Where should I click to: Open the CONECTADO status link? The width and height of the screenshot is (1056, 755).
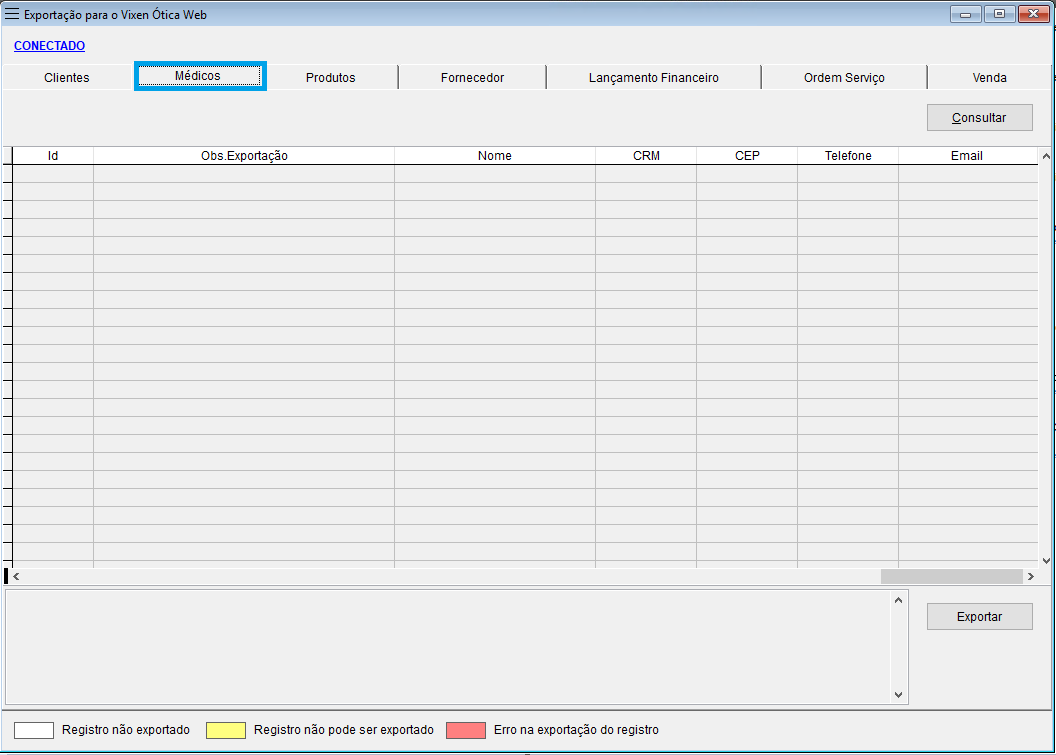(49, 46)
